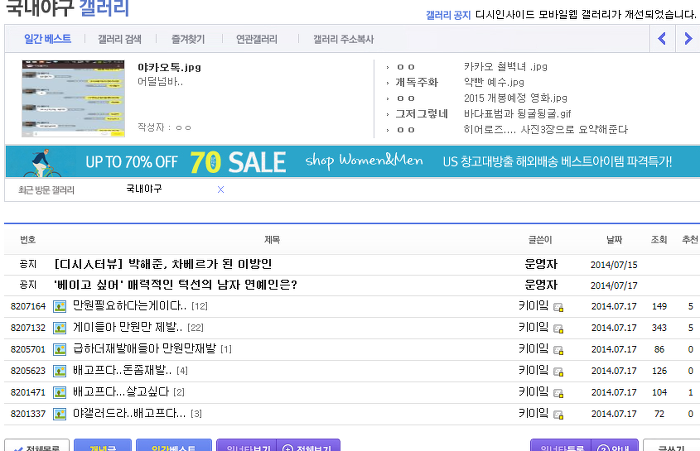Open the post 야갤러드라..배고프다...
The image size is (700, 451).
(129, 413)
